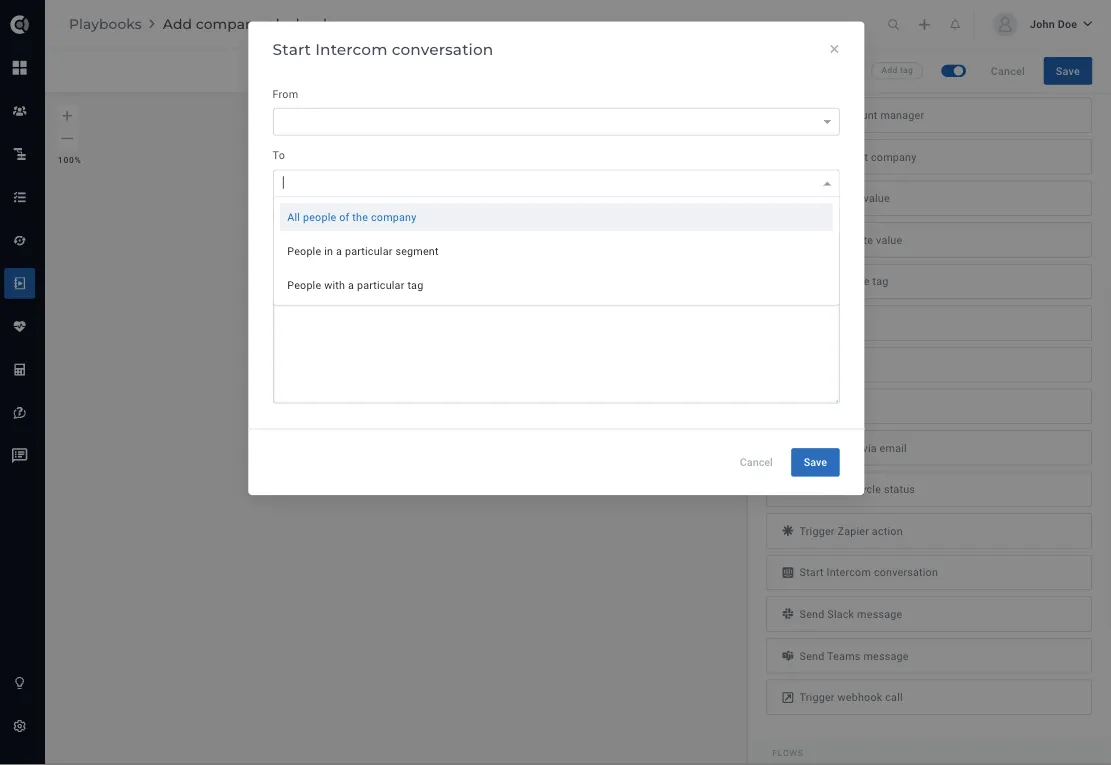The width and height of the screenshot is (1111, 765).
Task: Open the highlighted Playbooks icon in sidebar
Action: pyautogui.click(x=20, y=283)
